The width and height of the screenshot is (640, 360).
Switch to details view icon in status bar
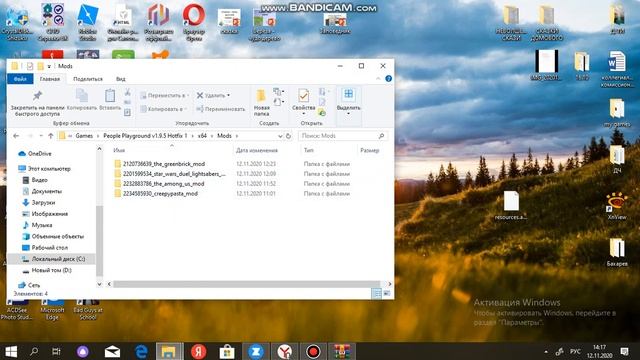click(x=377, y=293)
